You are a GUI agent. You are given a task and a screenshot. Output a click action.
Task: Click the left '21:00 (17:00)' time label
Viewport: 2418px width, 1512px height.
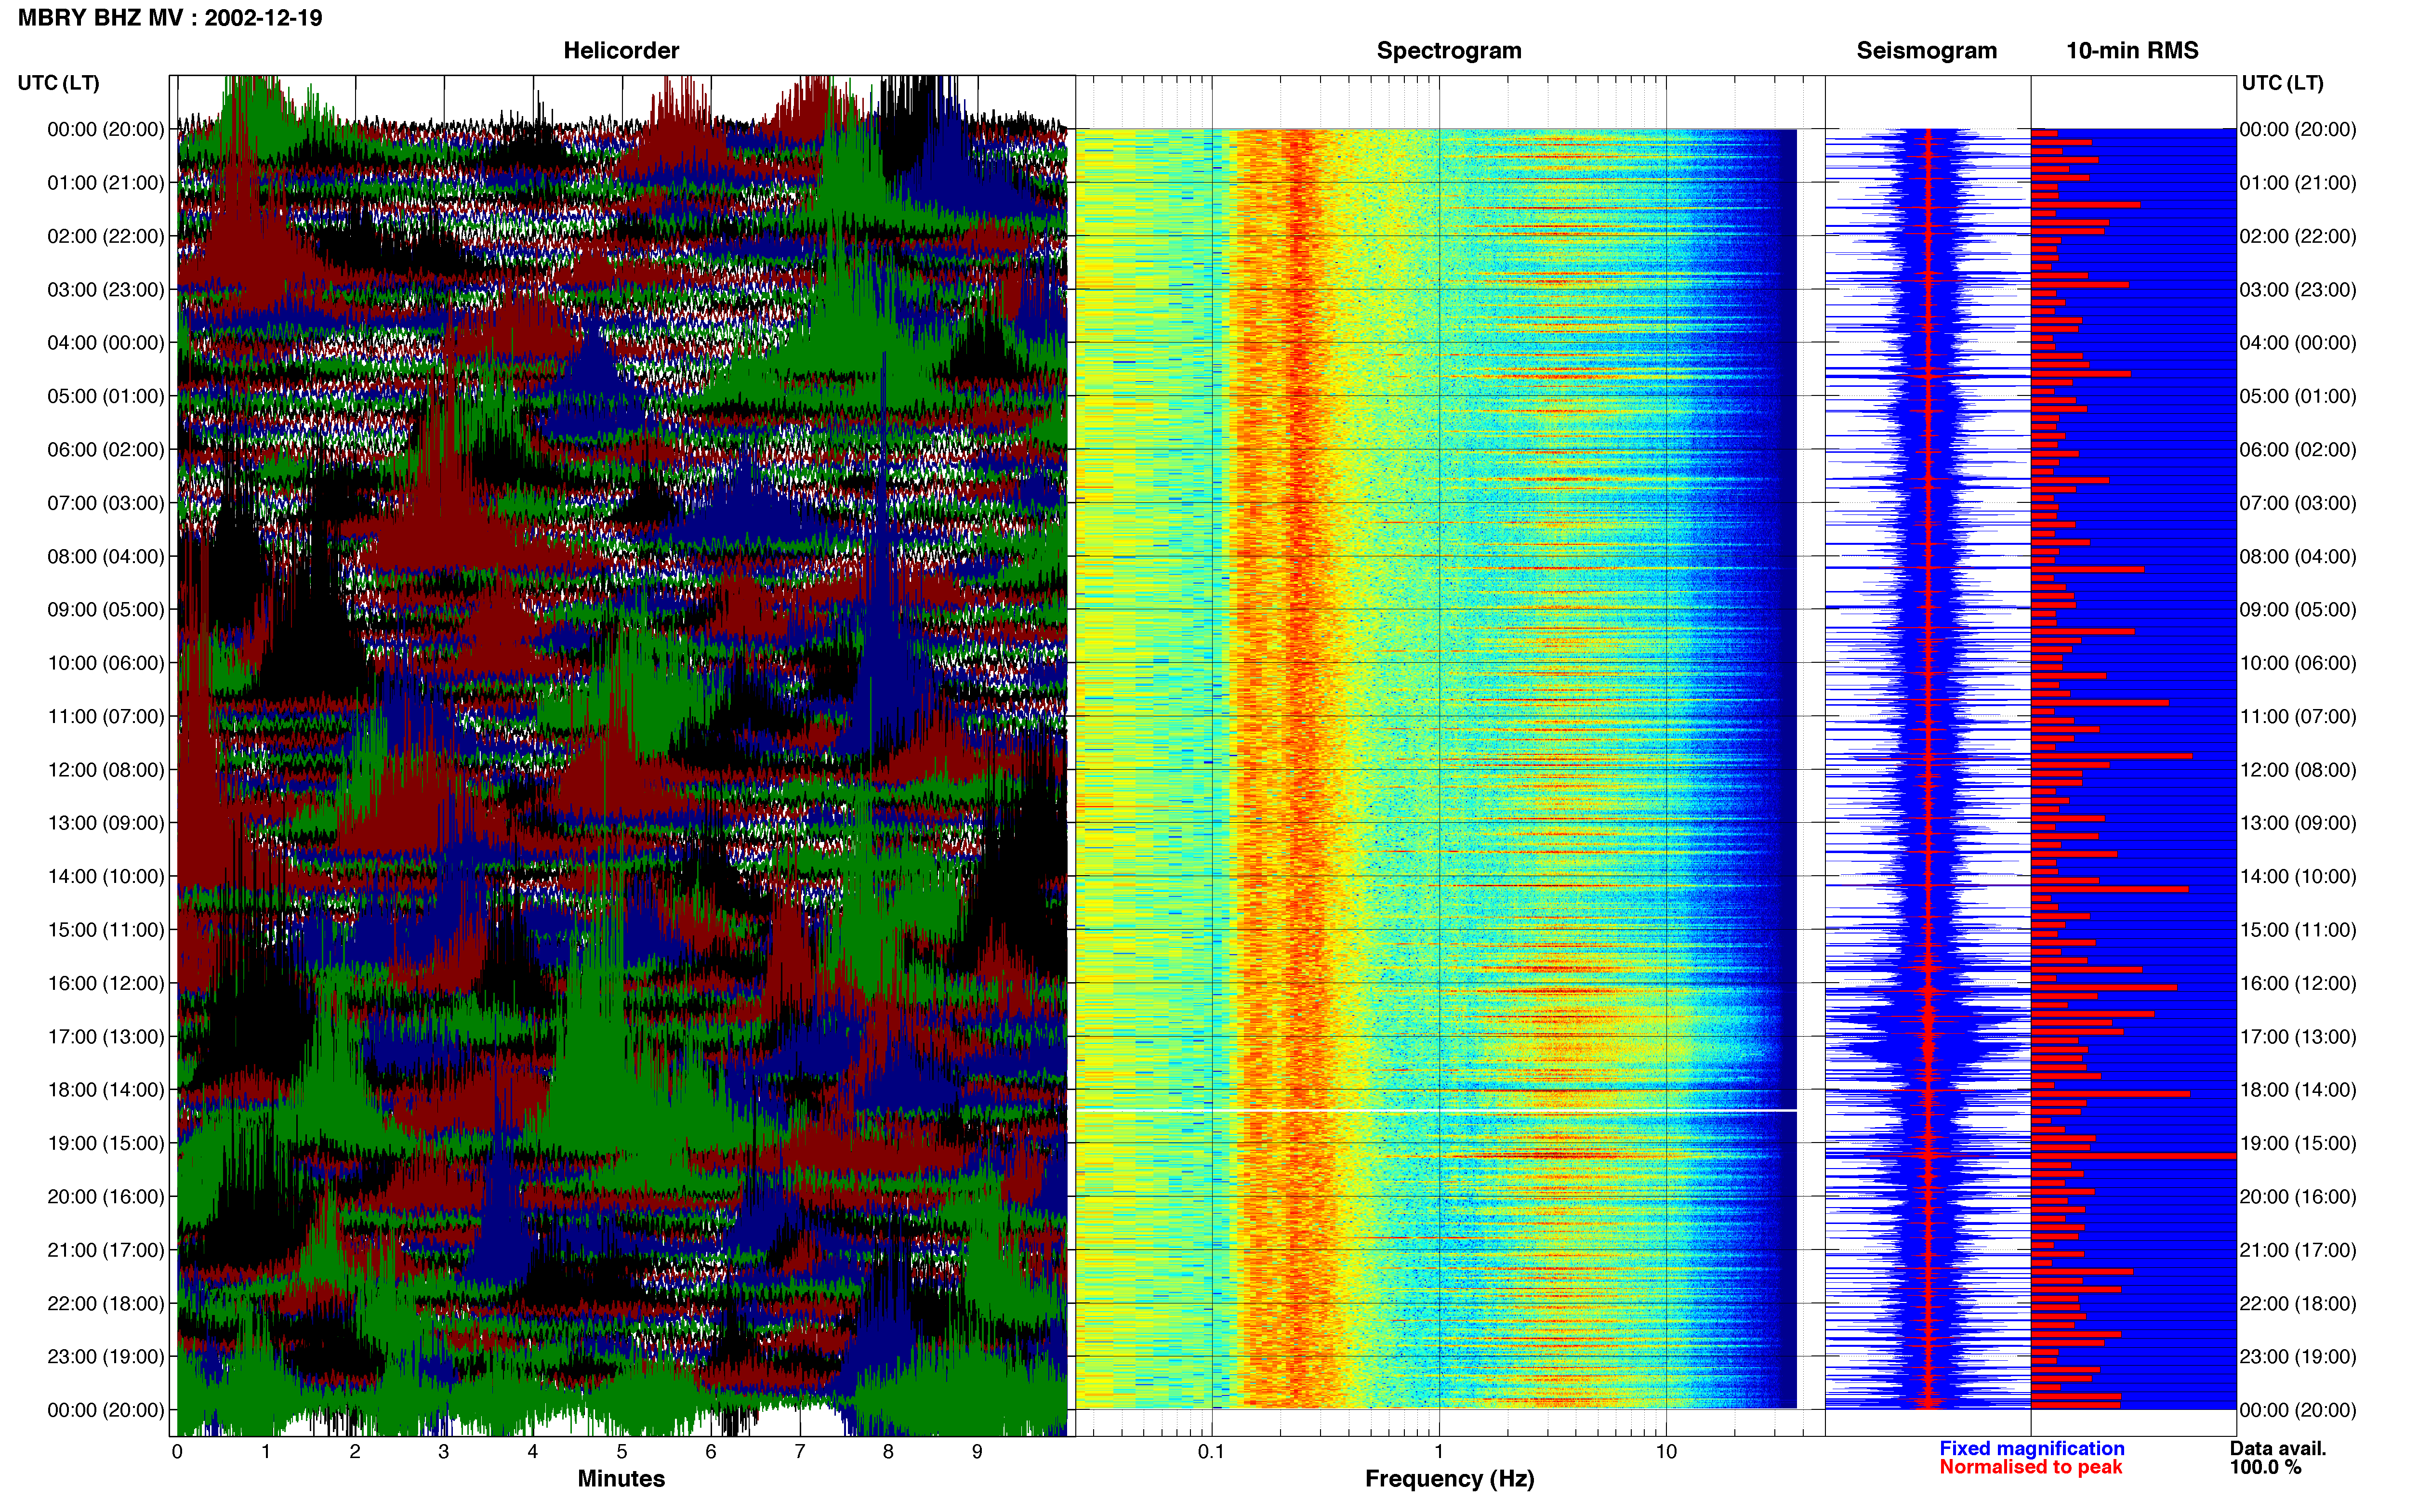[x=106, y=1250]
